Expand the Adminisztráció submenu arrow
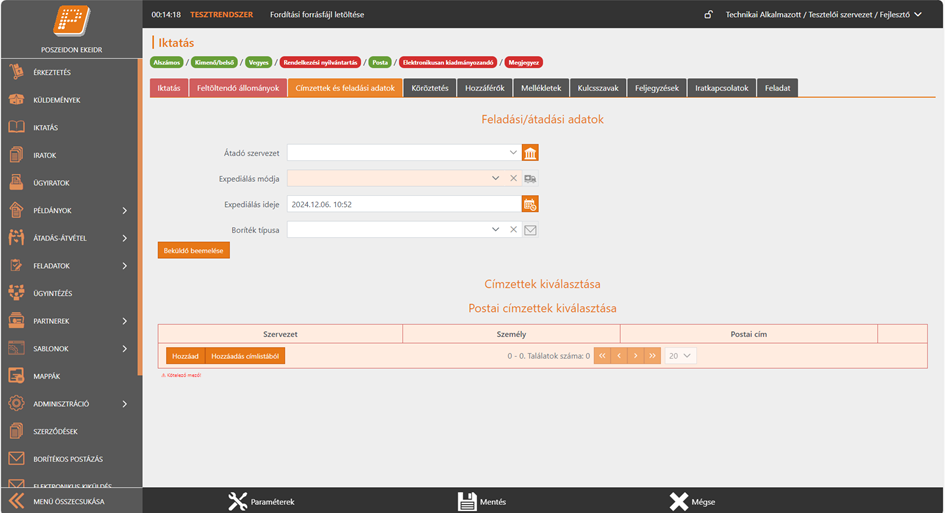Image resolution: width=945 pixels, height=513 pixels. pyautogui.click(x=125, y=404)
